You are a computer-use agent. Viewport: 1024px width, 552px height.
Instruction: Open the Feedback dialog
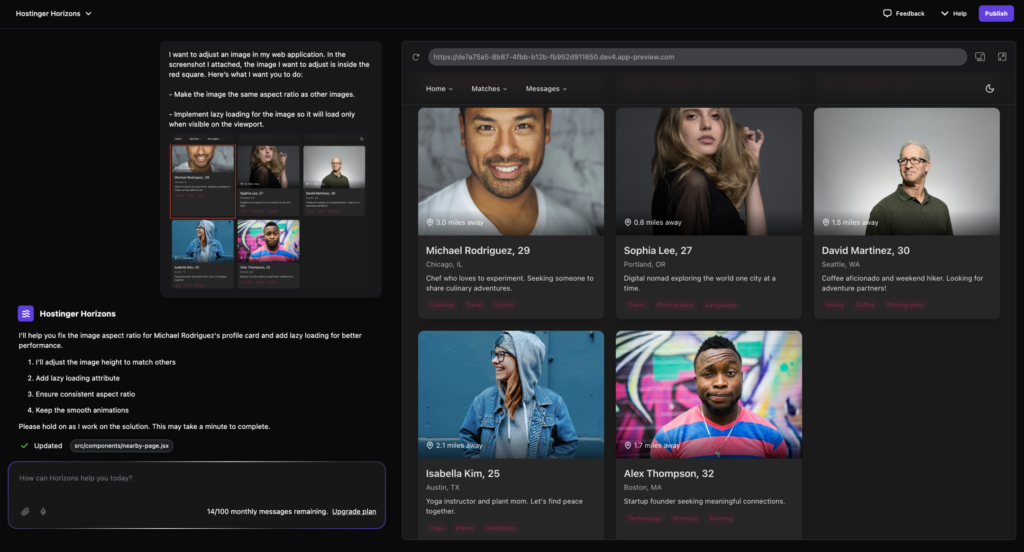(x=903, y=14)
